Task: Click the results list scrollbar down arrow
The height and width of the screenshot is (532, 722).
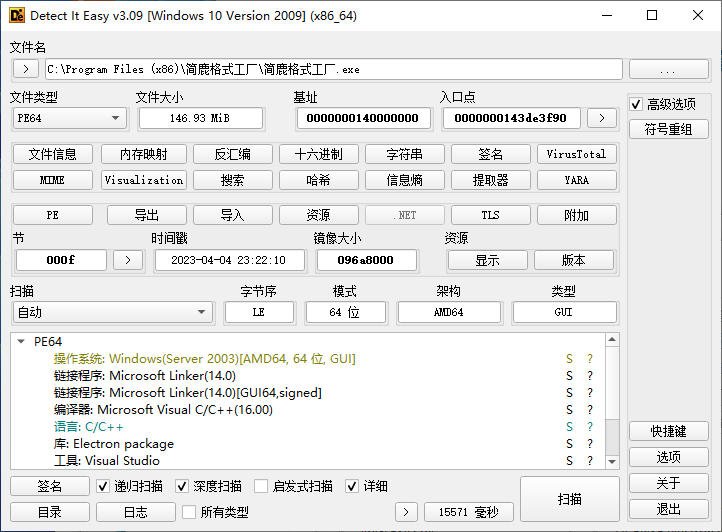Action: (x=612, y=461)
